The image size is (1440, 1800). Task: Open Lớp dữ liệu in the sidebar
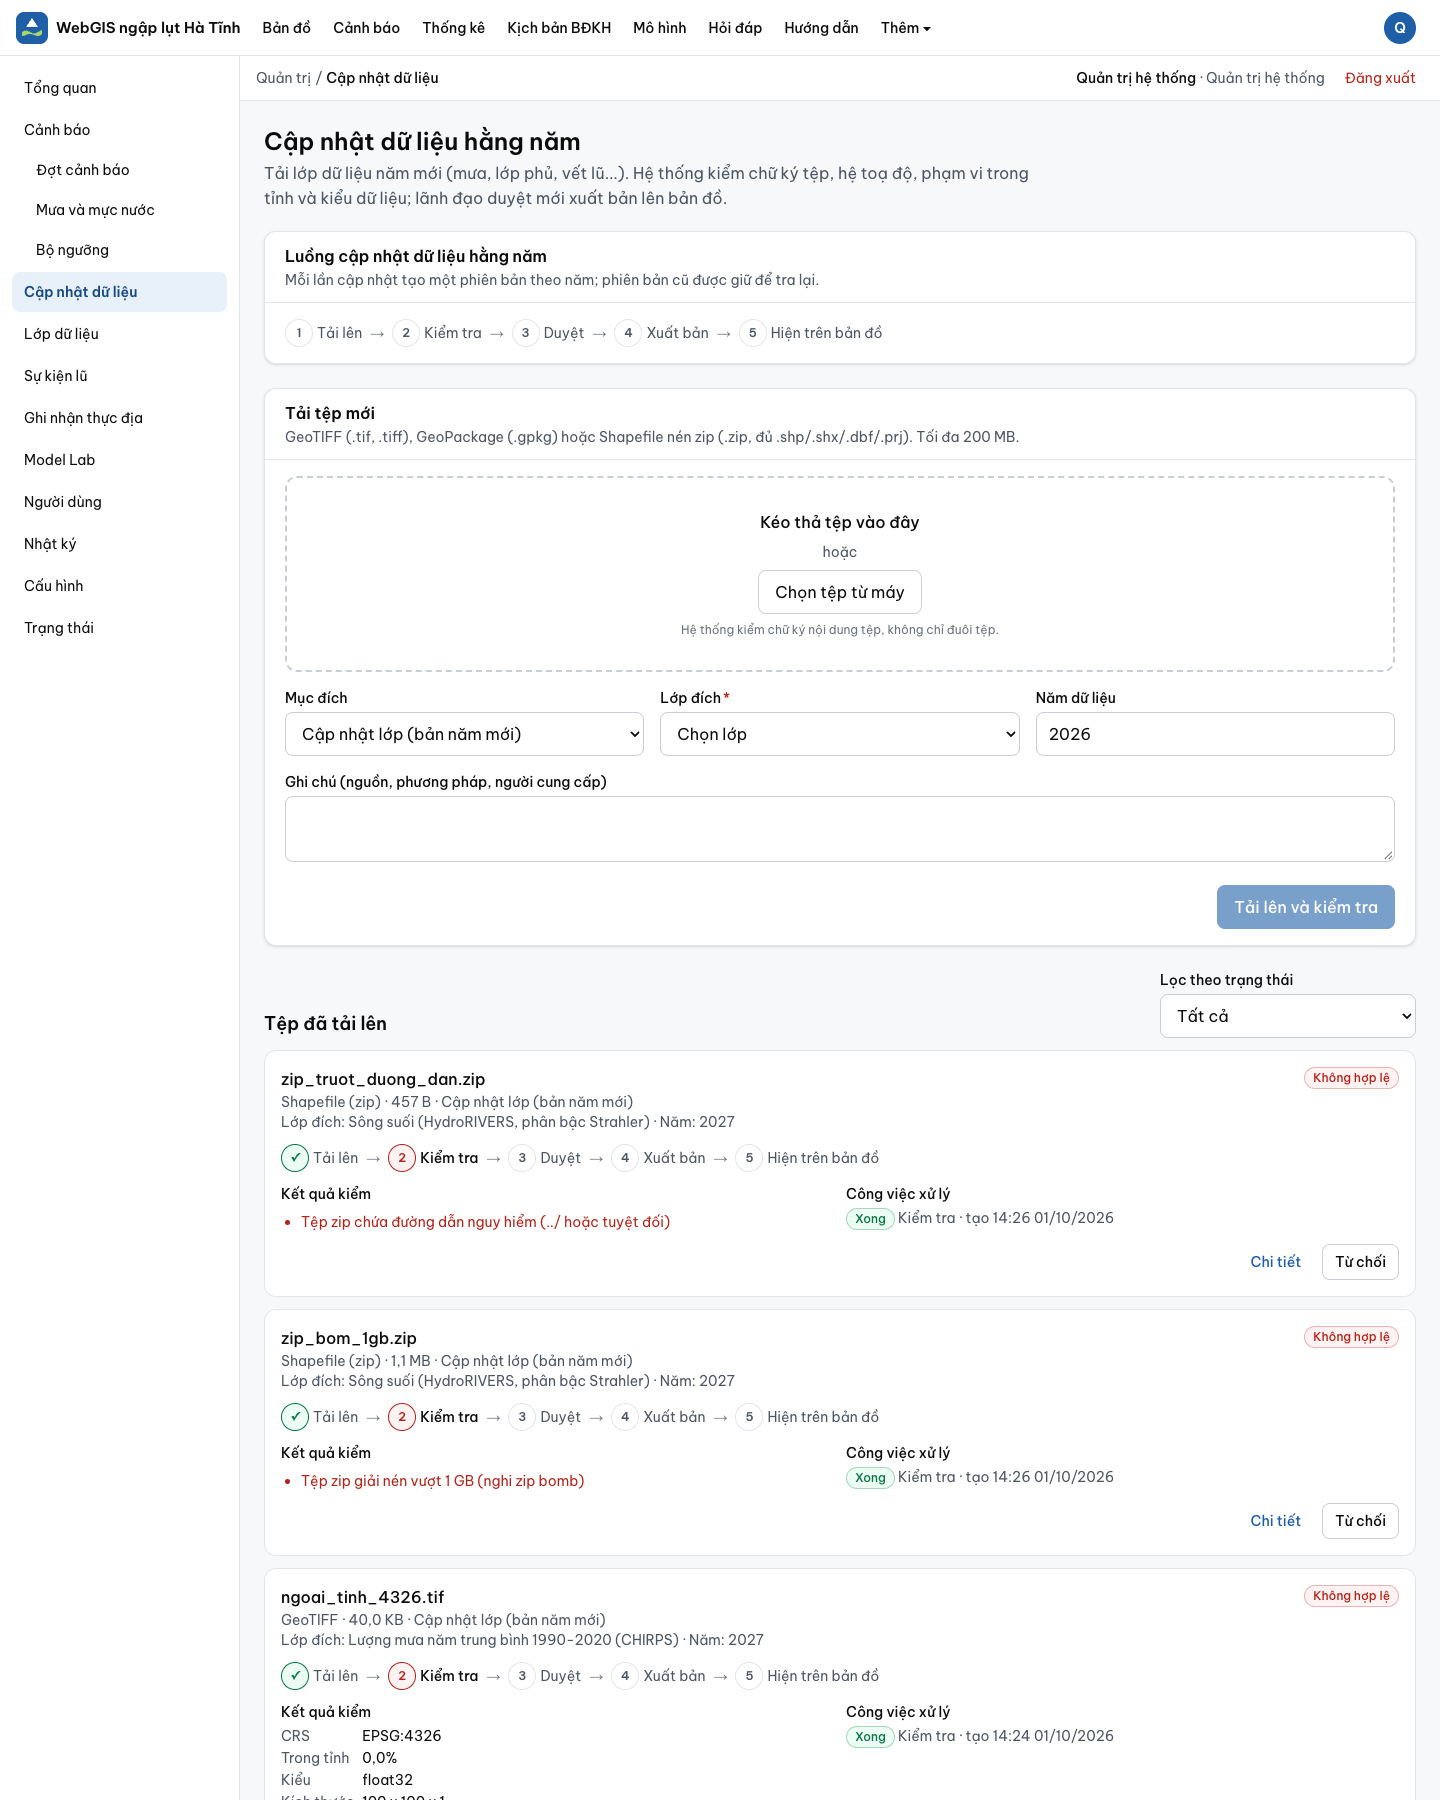tap(119, 334)
